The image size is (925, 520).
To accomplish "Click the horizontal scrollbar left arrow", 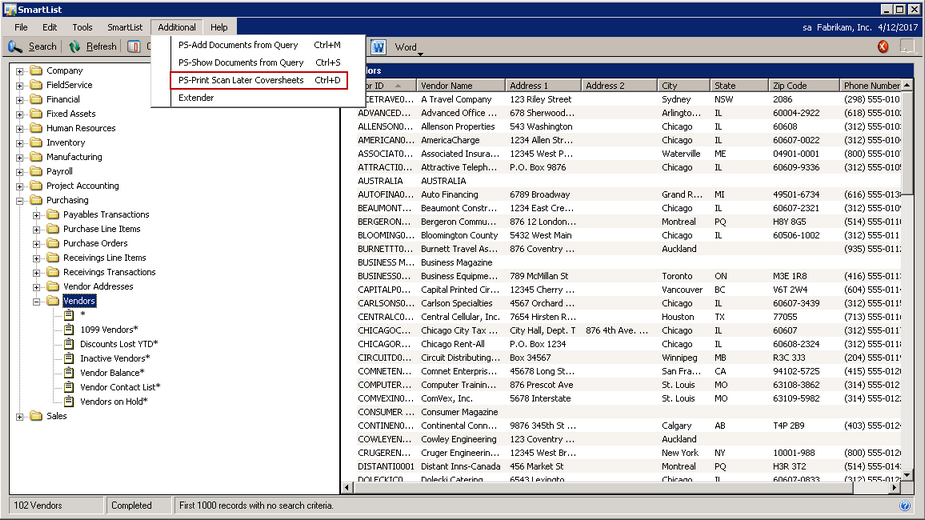I will coord(347,488).
